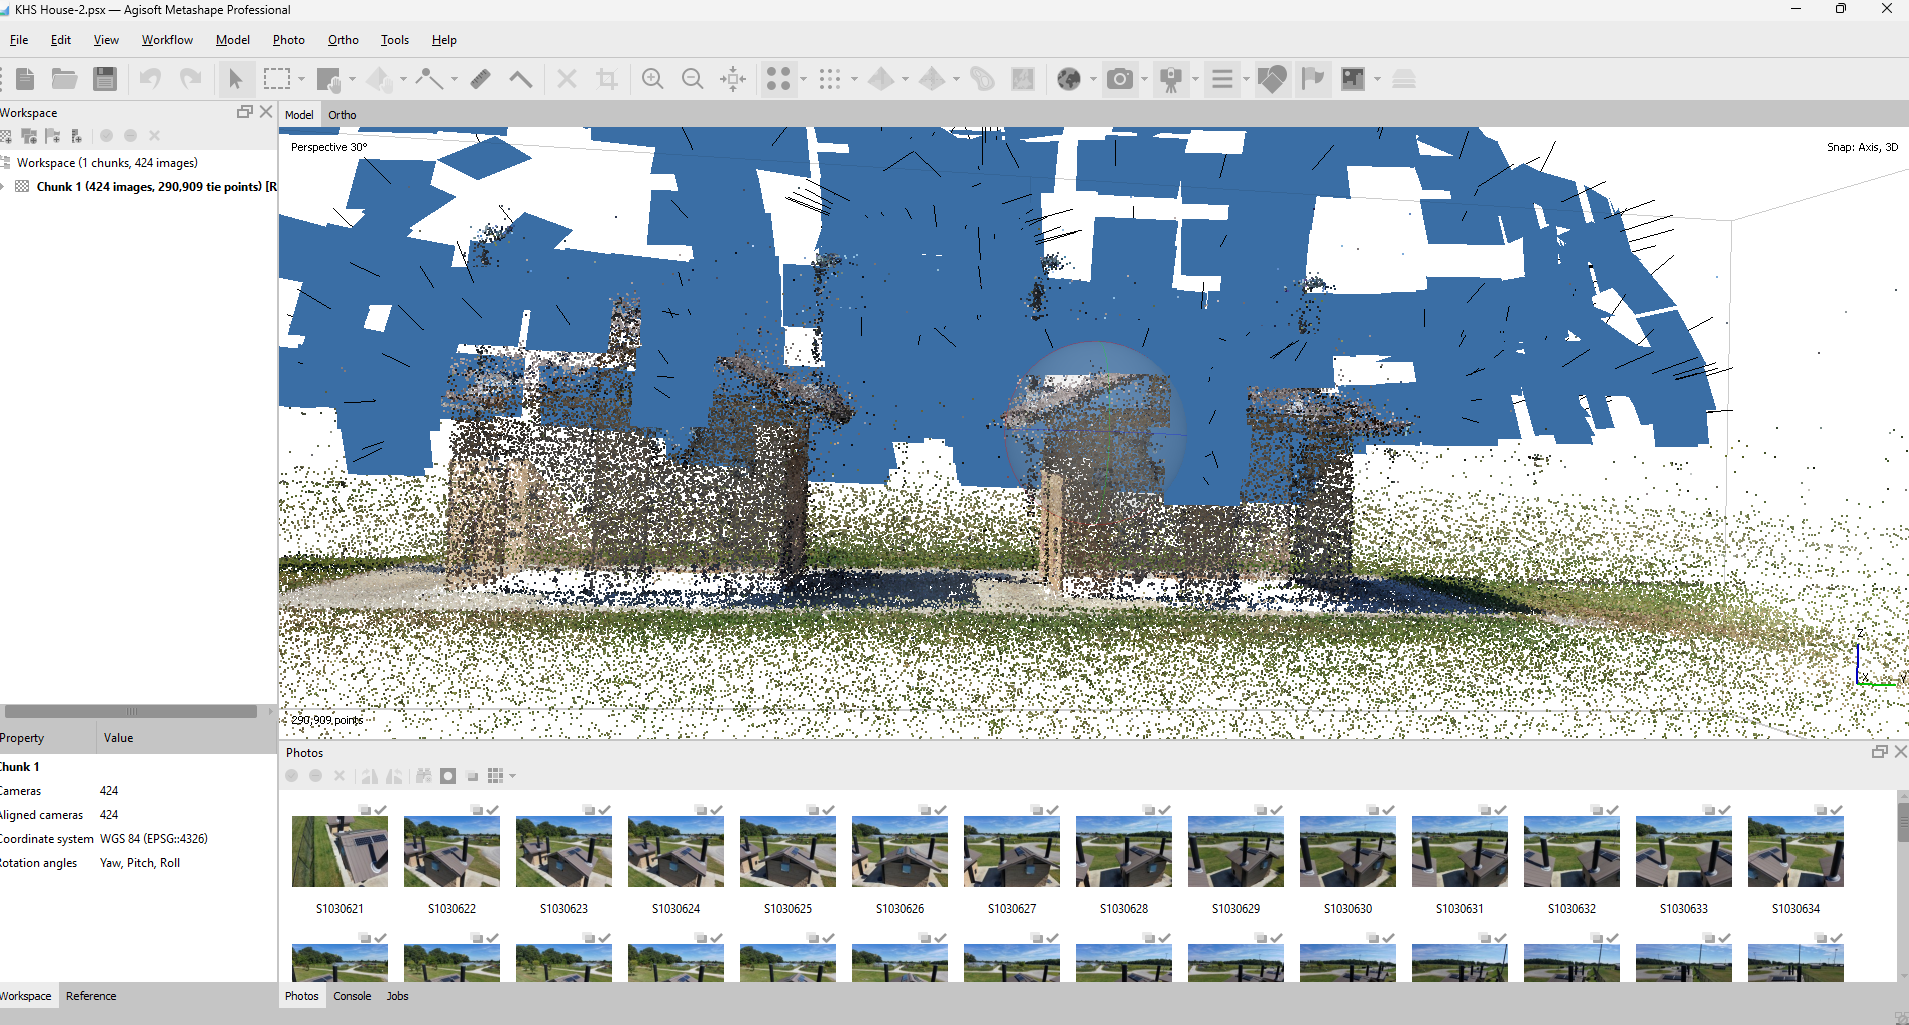Screen dimensions: 1909x1025
Task: Zoom out of the model view
Action: coord(693,79)
